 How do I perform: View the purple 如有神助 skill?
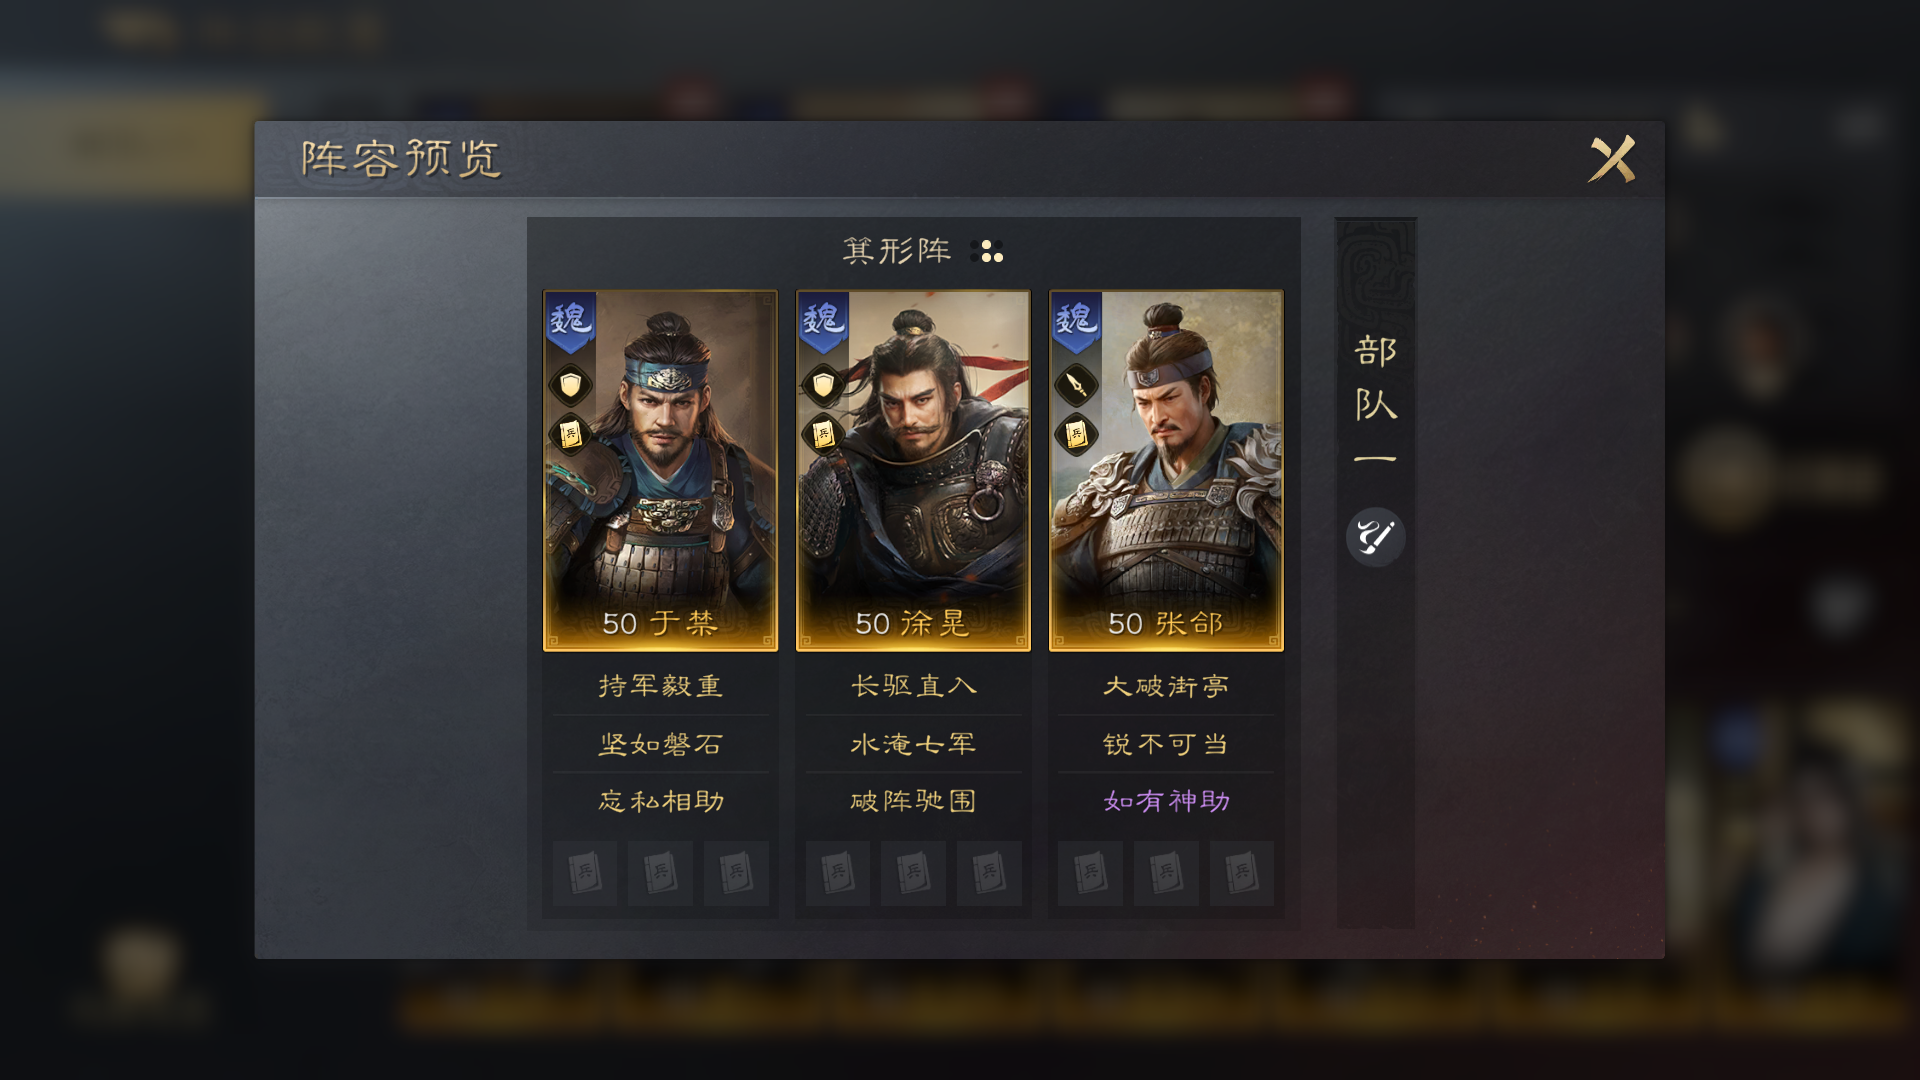pos(1166,801)
